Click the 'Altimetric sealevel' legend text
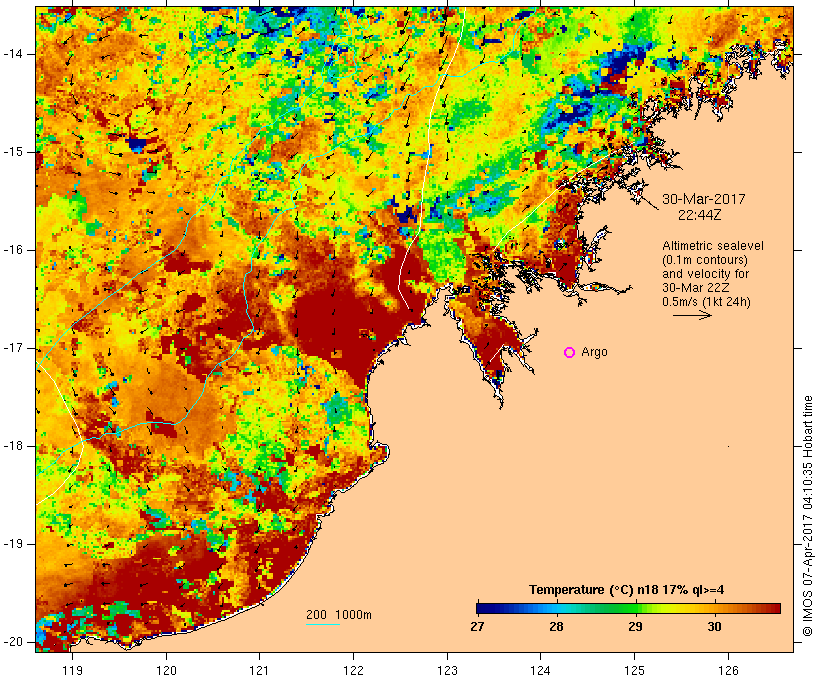This screenshot has width=820, height=680. pyautogui.click(x=713, y=246)
